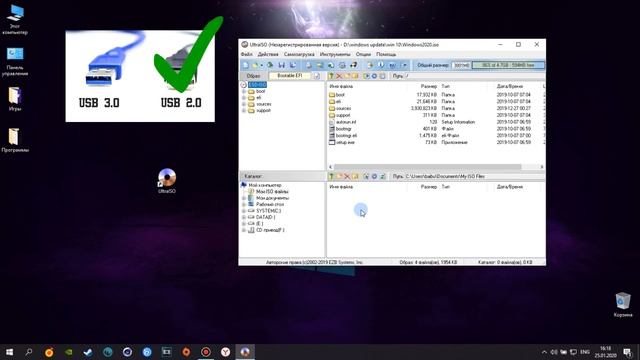
Task: Click the total size capacity bar
Action: click(x=508, y=65)
